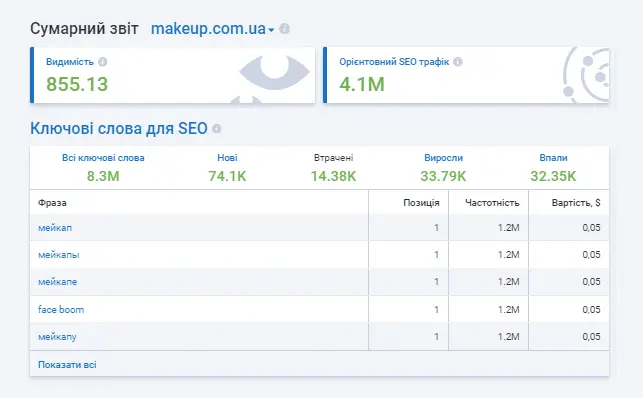This screenshot has width=643, height=398.
Task: Click cost 0,05 in мейкапы row
Action: pos(591,255)
